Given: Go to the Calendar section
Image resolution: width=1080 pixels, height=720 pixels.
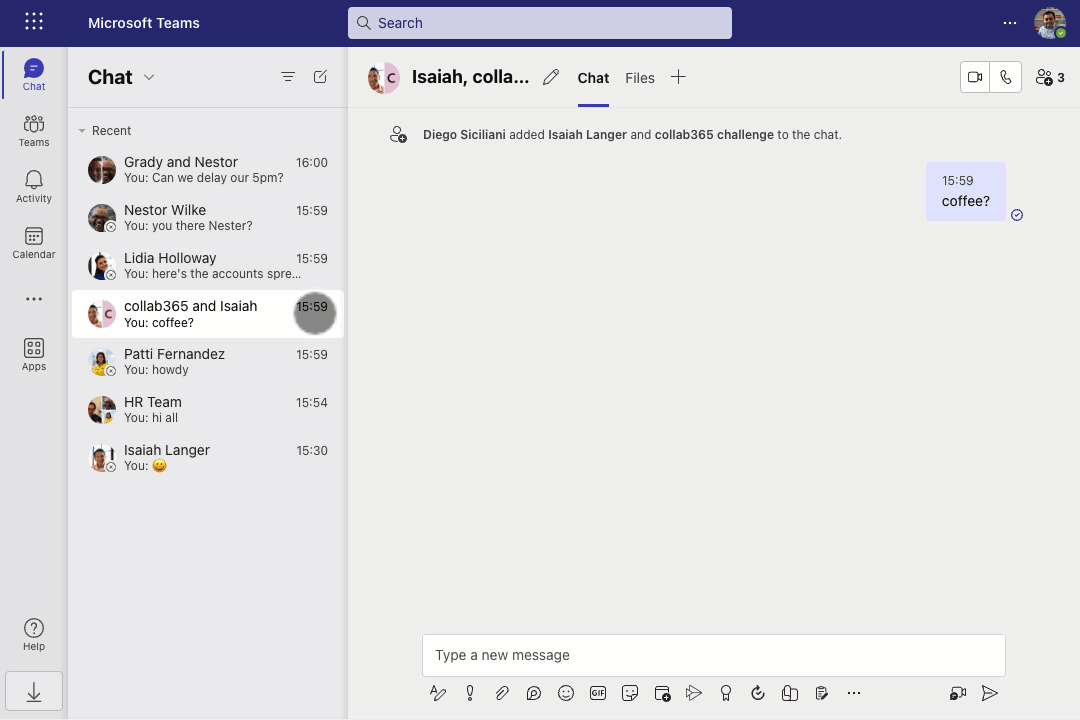Looking at the screenshot, I should point(33,243).
